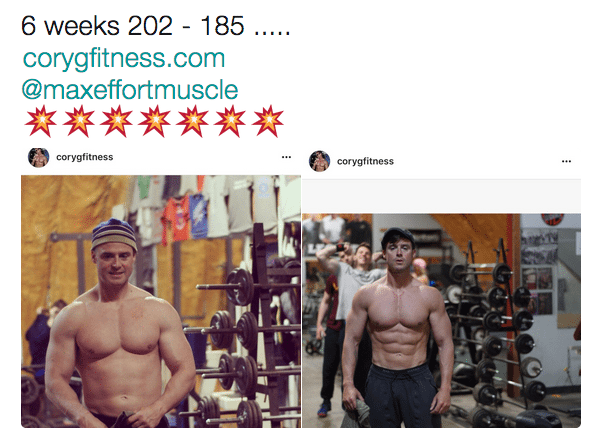Open the left post's three-dot menu
This screenshot has height=438, width=596.
pyautogui.click(x=286, y=157)
